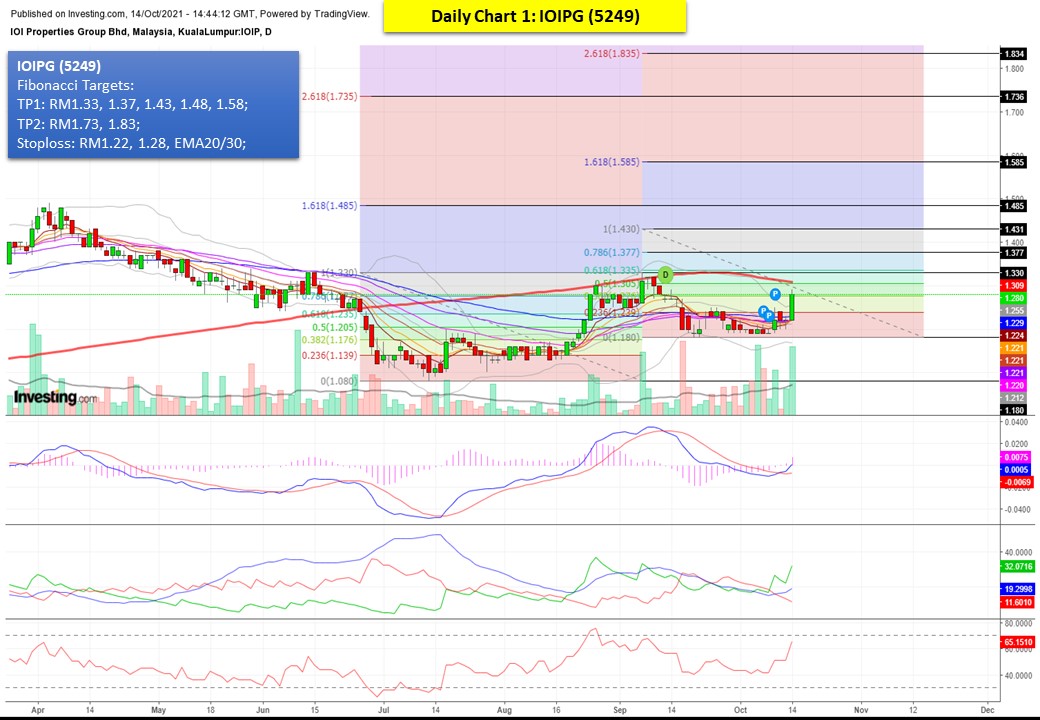The image size is (1040, 720).
Task: Click the Investing.com logo watermark
Action: [55, 398]
